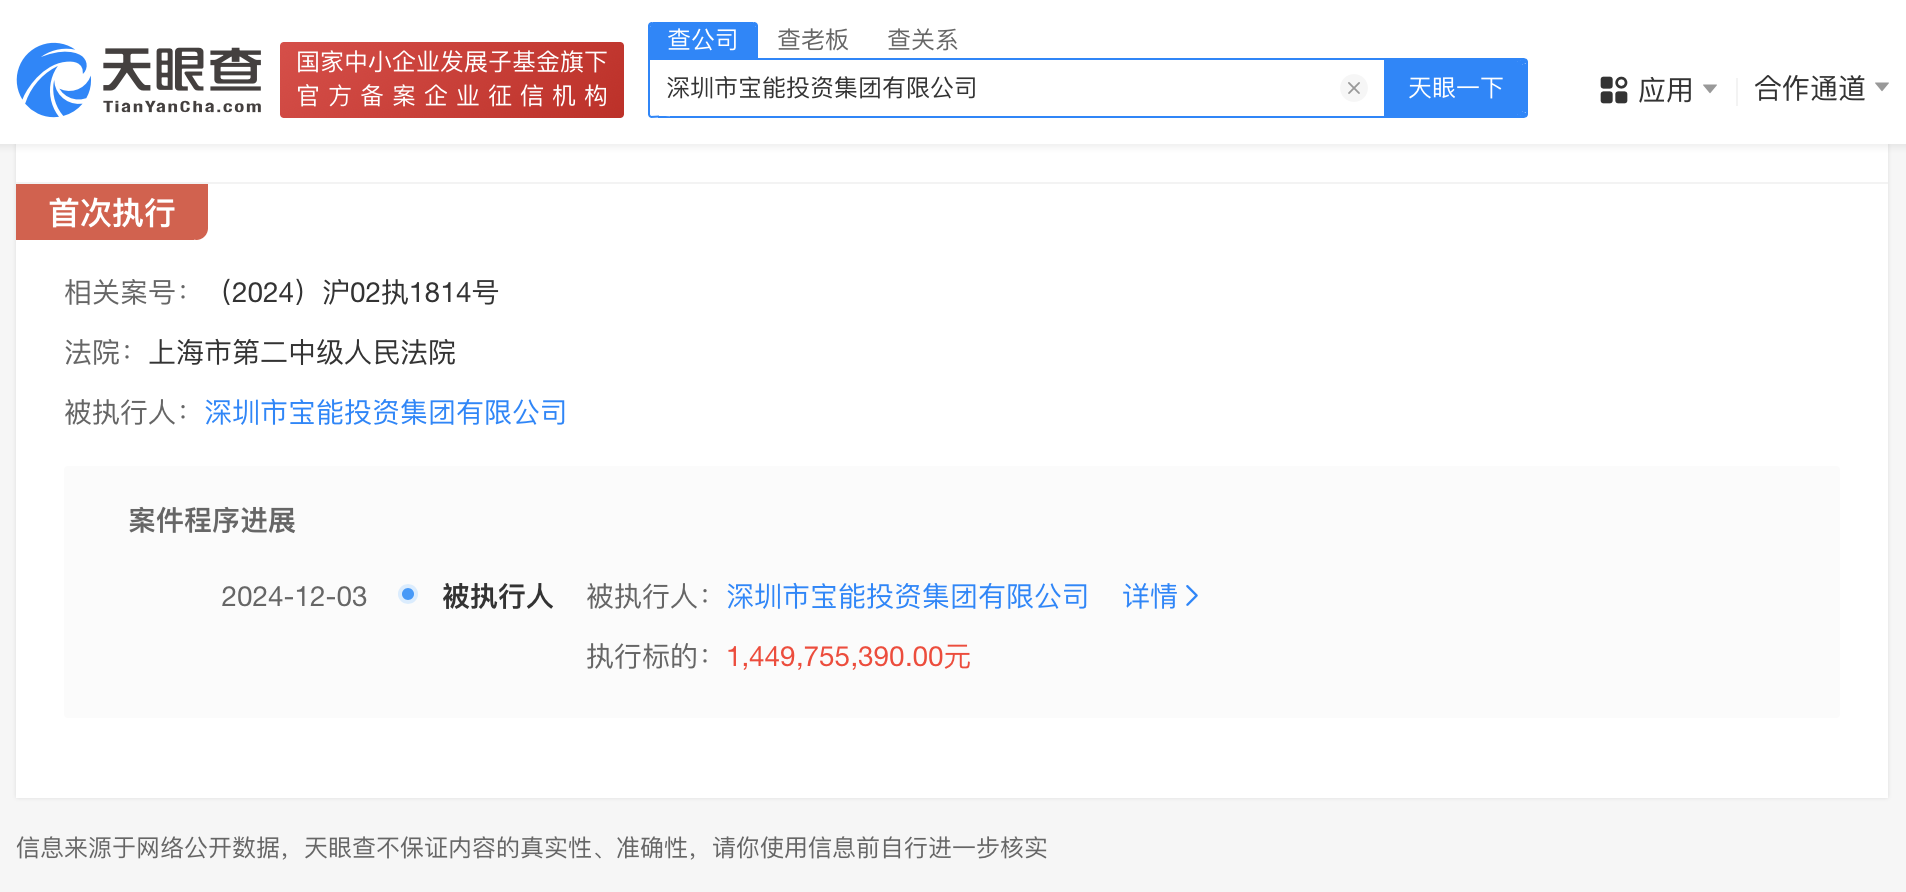Click the 应用 grid apps icon

coord(1614,90)
